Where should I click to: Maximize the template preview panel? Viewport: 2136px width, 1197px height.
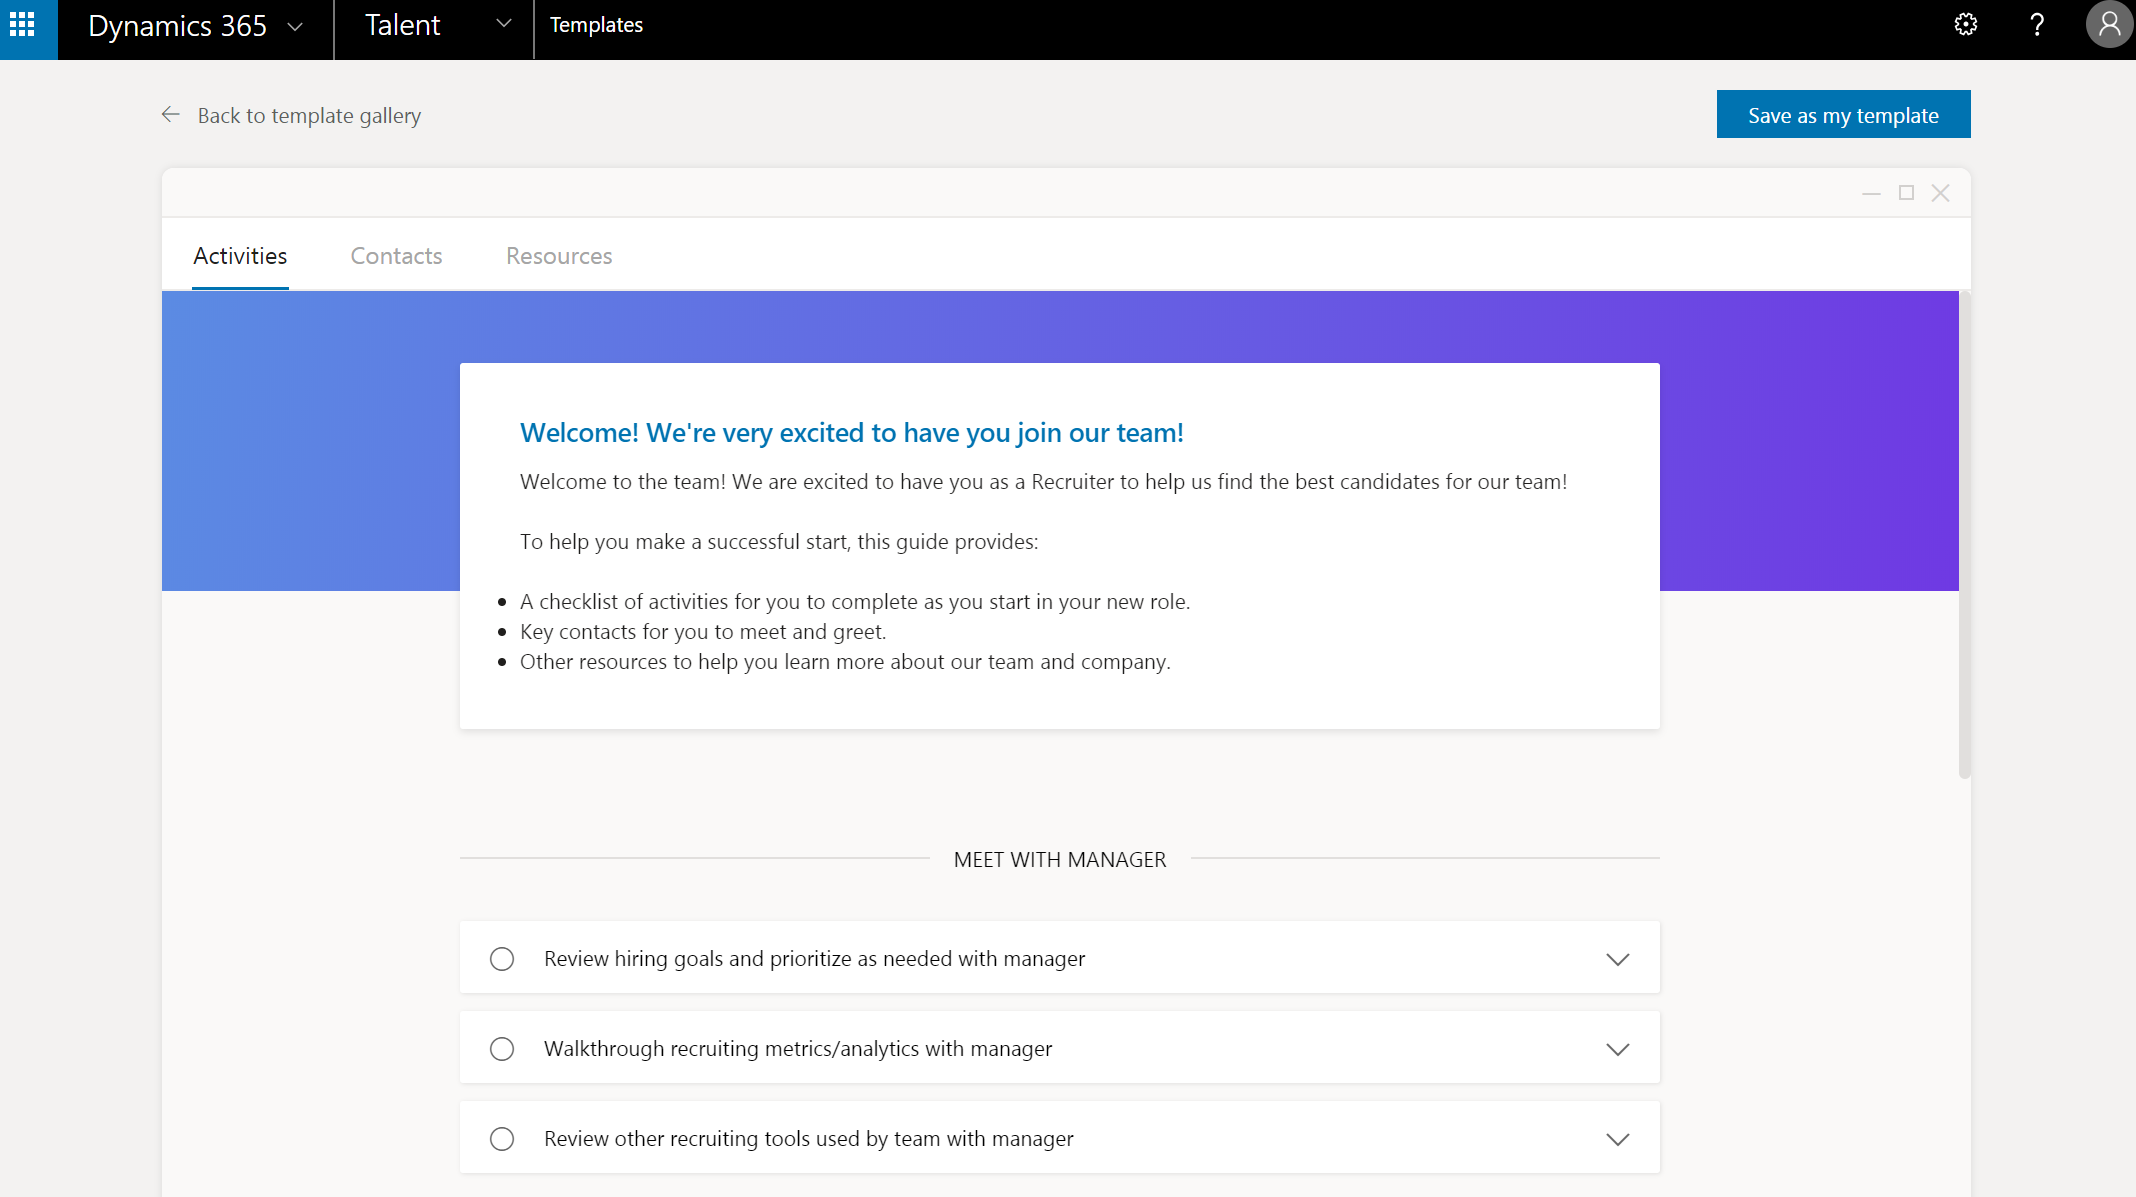(x=1906, y=193)
